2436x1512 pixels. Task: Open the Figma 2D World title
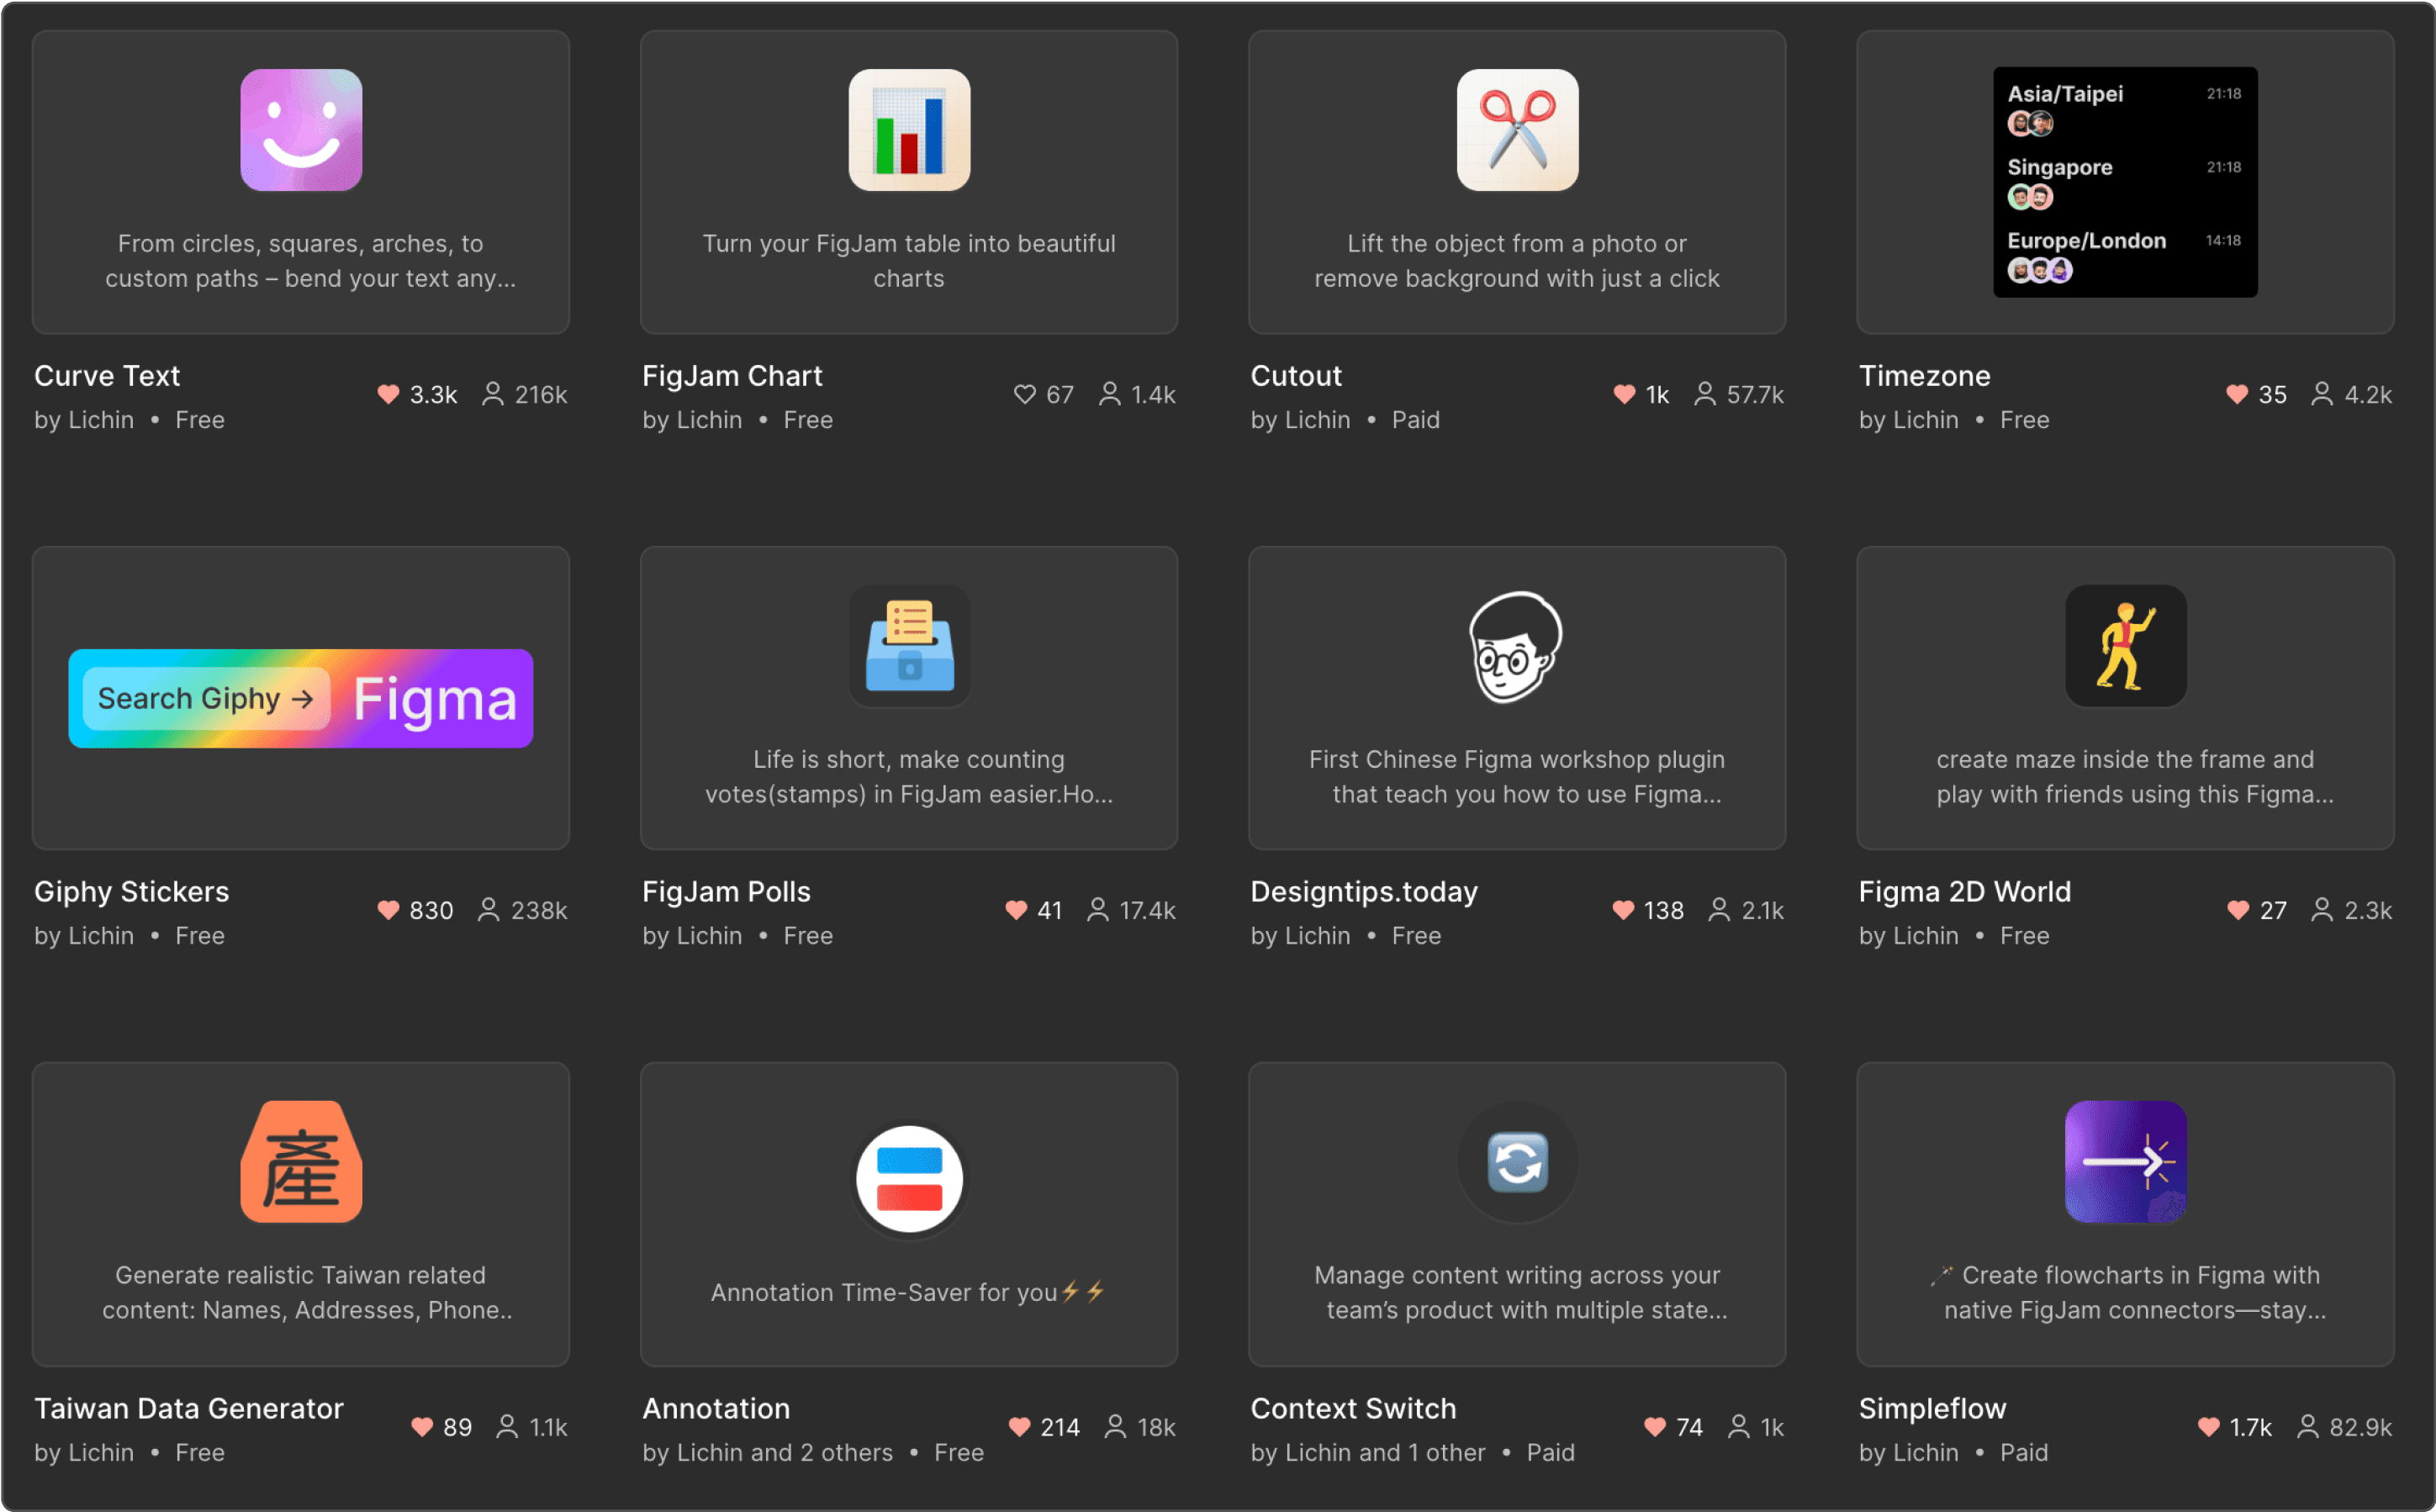pyautogui.click(x=1964, y=892)
